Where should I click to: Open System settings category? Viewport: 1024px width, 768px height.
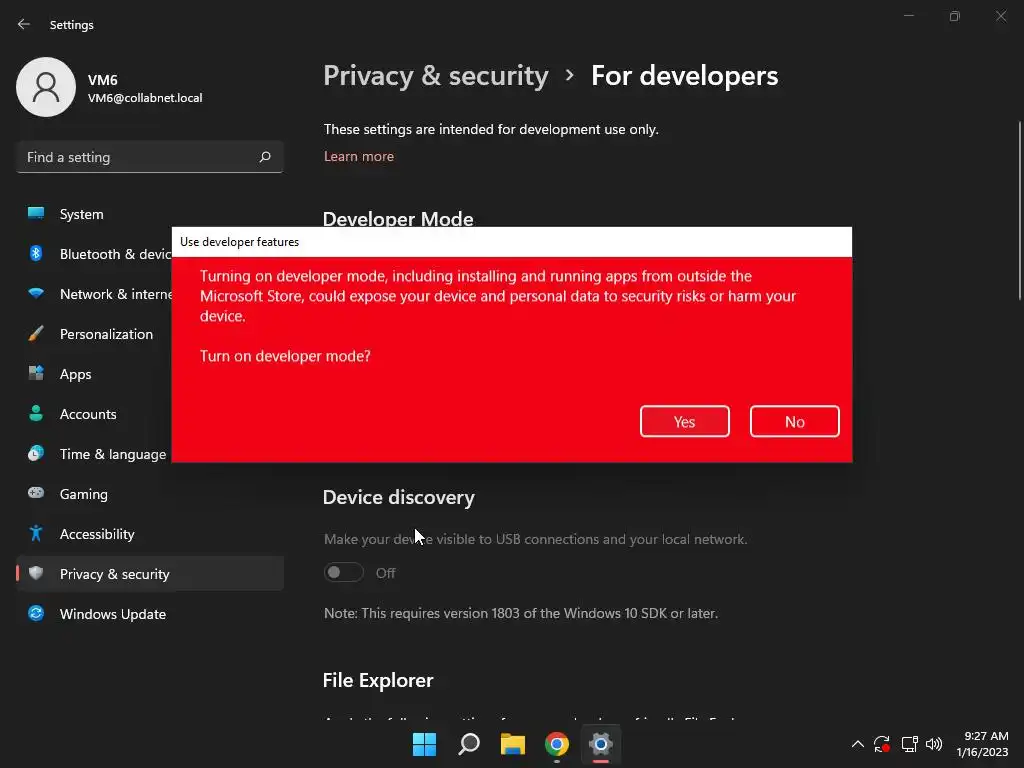(150, 214)
